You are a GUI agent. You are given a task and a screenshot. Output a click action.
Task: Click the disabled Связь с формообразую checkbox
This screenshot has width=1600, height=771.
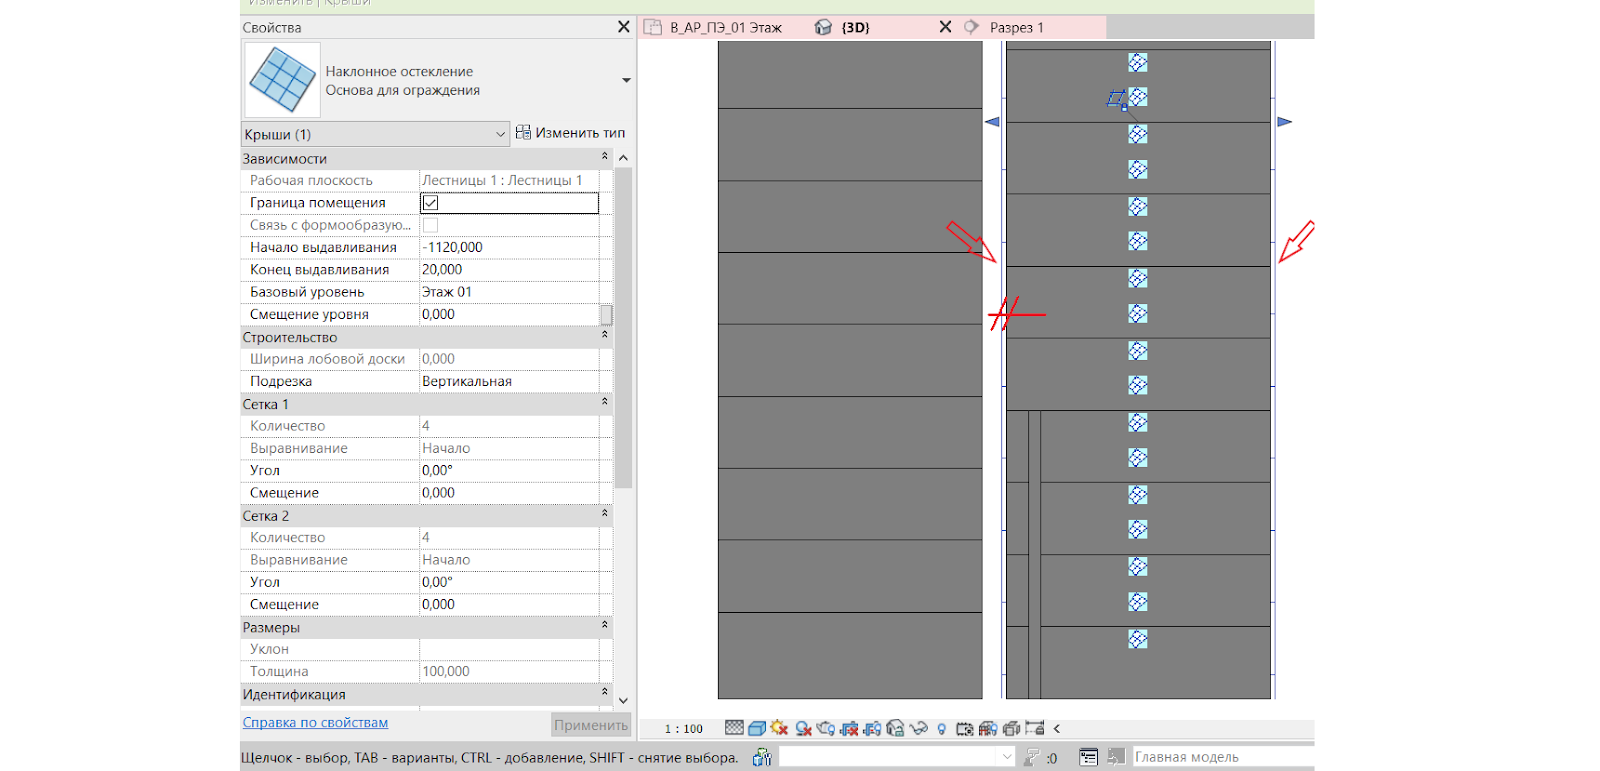click(x=430, y=225)
